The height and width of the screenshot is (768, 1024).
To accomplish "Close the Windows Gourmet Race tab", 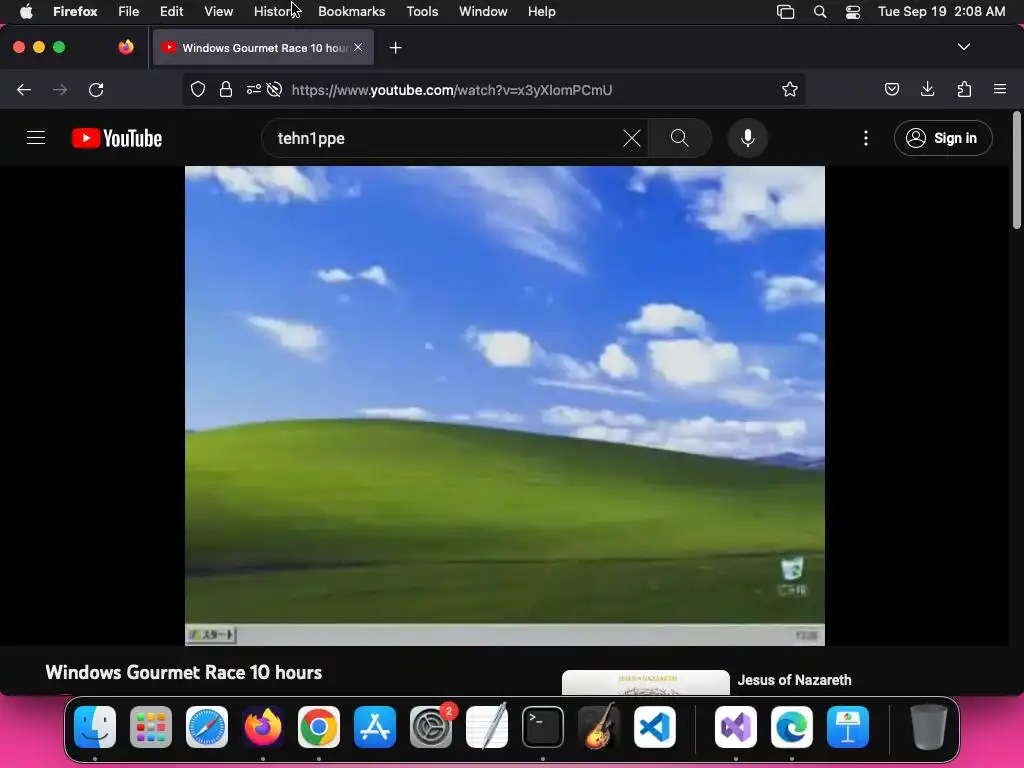I will pyautogui.click(x=358, y=47).
